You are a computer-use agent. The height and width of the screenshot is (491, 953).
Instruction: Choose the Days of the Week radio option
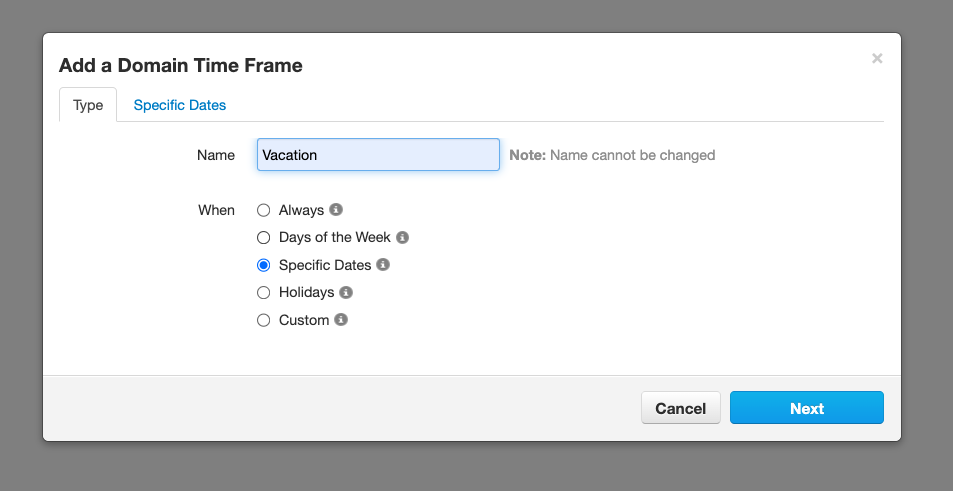(x=263, y=238)
